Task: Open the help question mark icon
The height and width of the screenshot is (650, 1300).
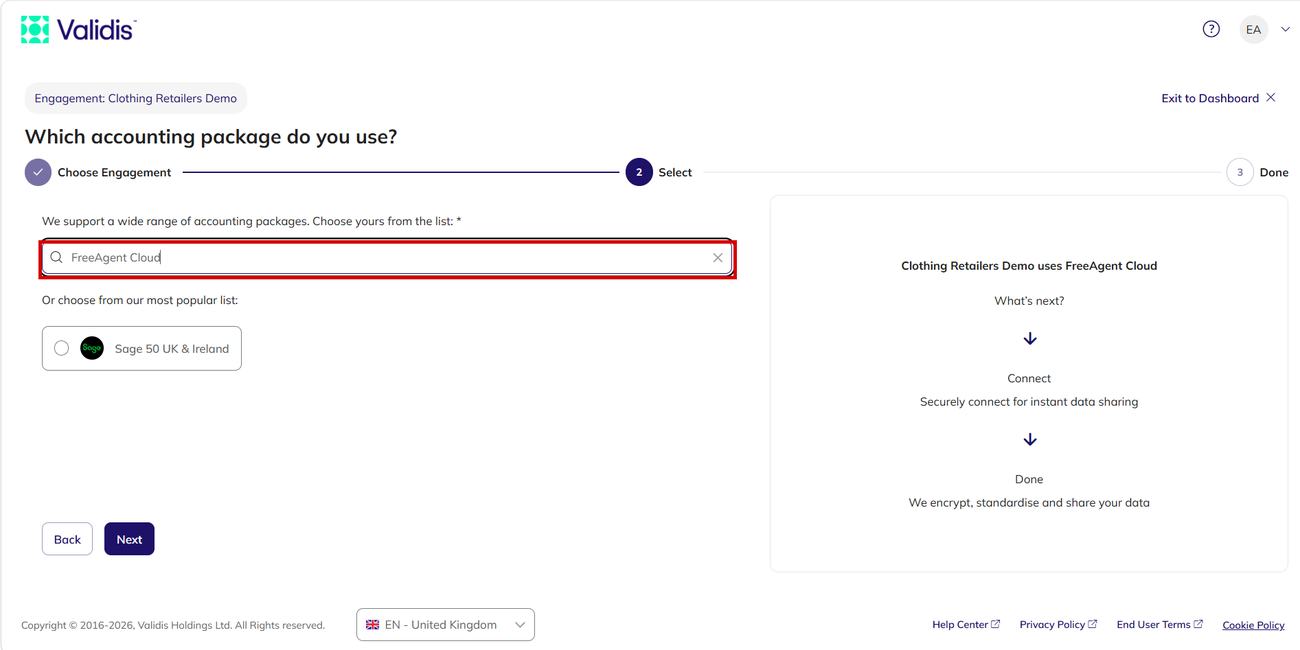Action: [x=1211, y=29]
